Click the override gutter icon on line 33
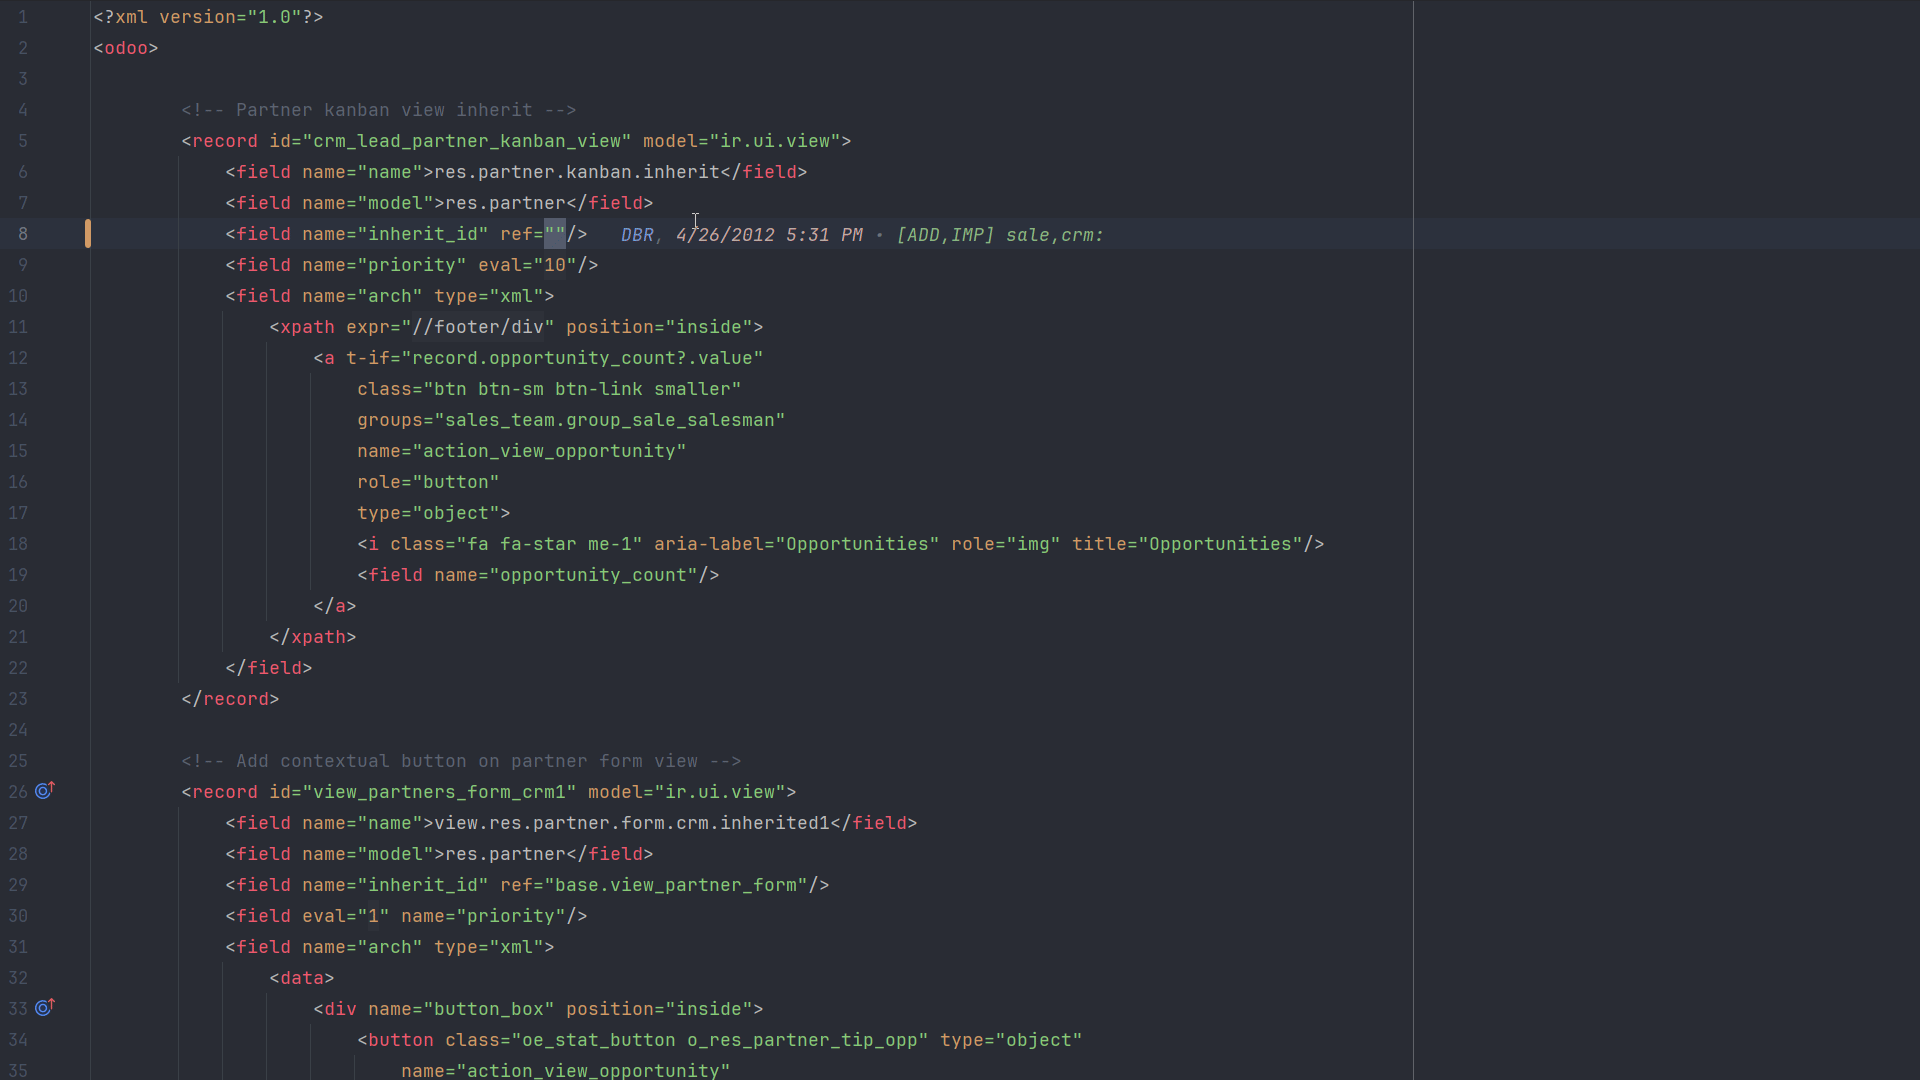1920x1080 pixels. [45, 1008]
